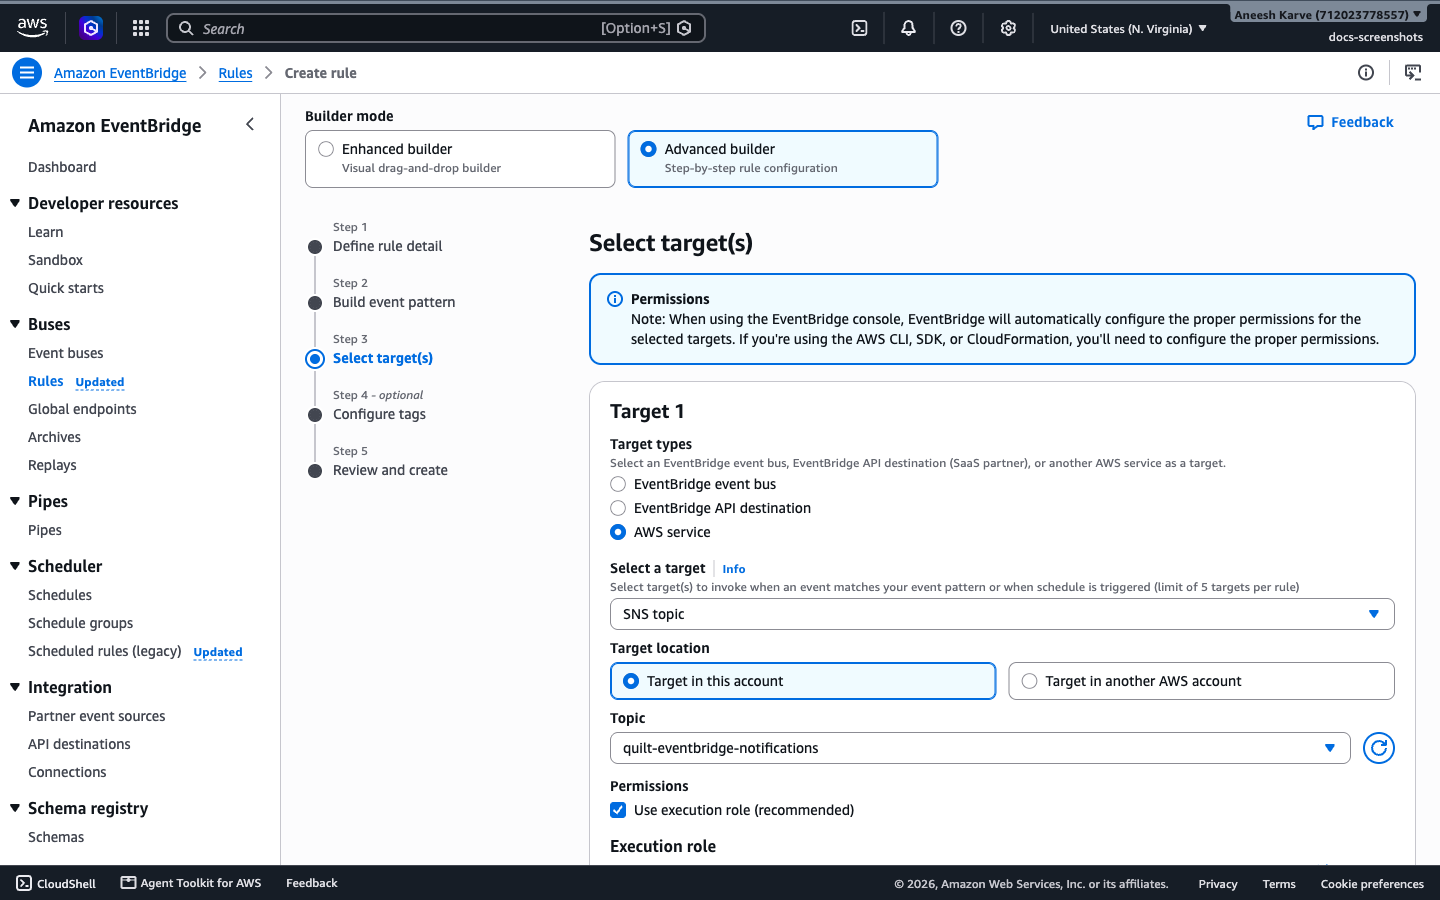Image resolution: width=1440 pixels, height=900 pixels.
Task: Open API destinations in the sidebar
Action: pyautogui.click(x=79, y=744)
